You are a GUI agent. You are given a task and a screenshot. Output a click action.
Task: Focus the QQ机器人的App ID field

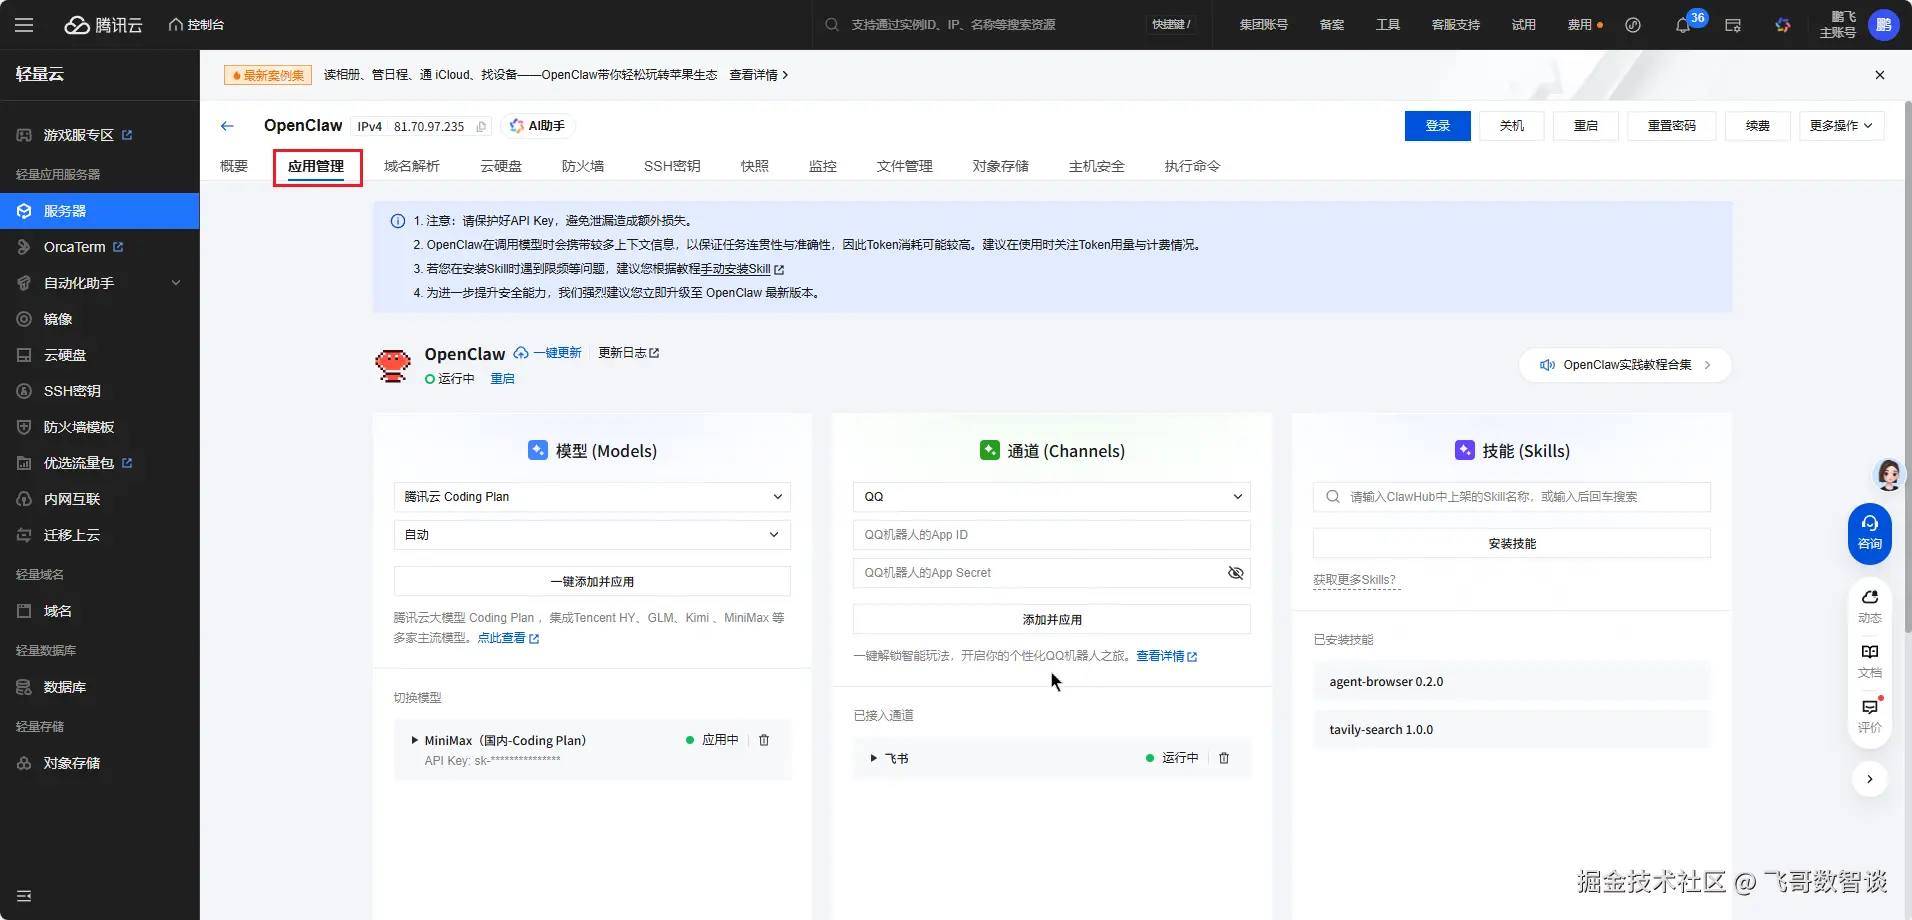pos(1052,535)
